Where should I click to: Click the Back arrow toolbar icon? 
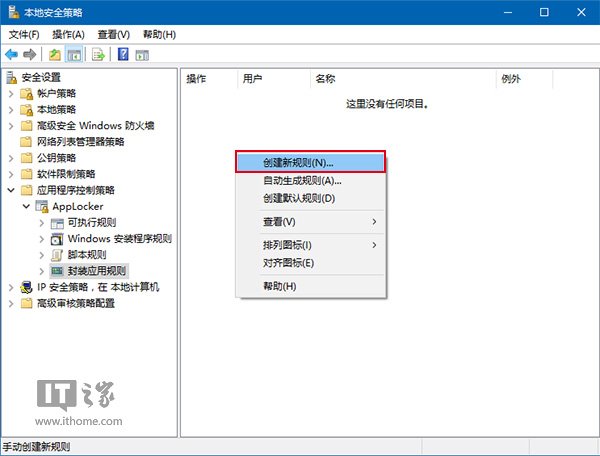pos(11,55)
